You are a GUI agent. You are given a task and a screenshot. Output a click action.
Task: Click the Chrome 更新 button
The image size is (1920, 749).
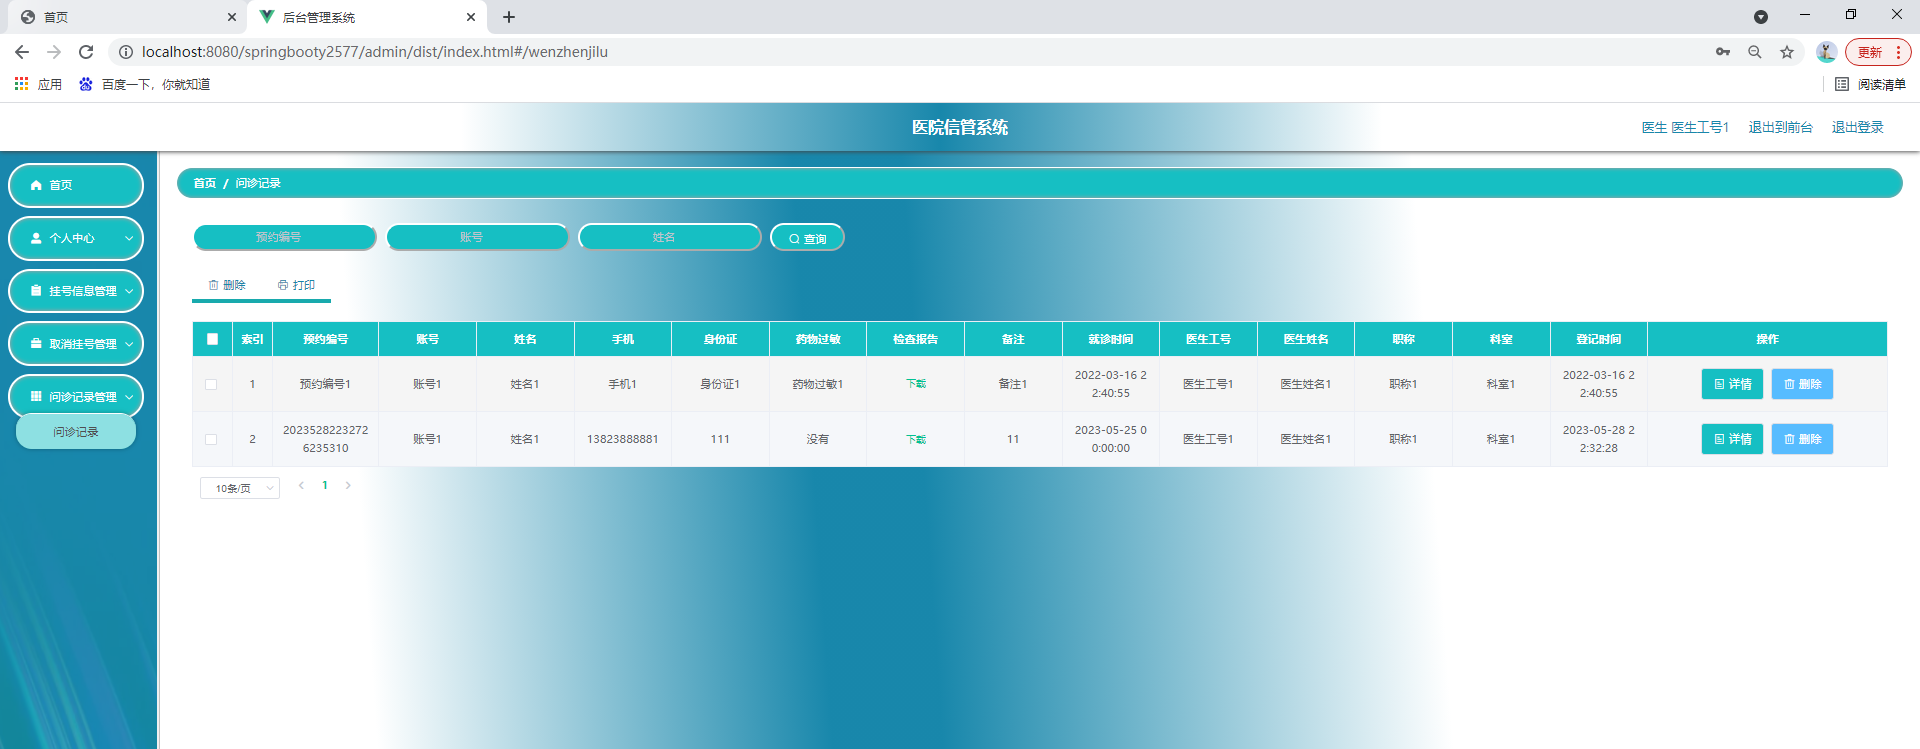coord(1877,52)
